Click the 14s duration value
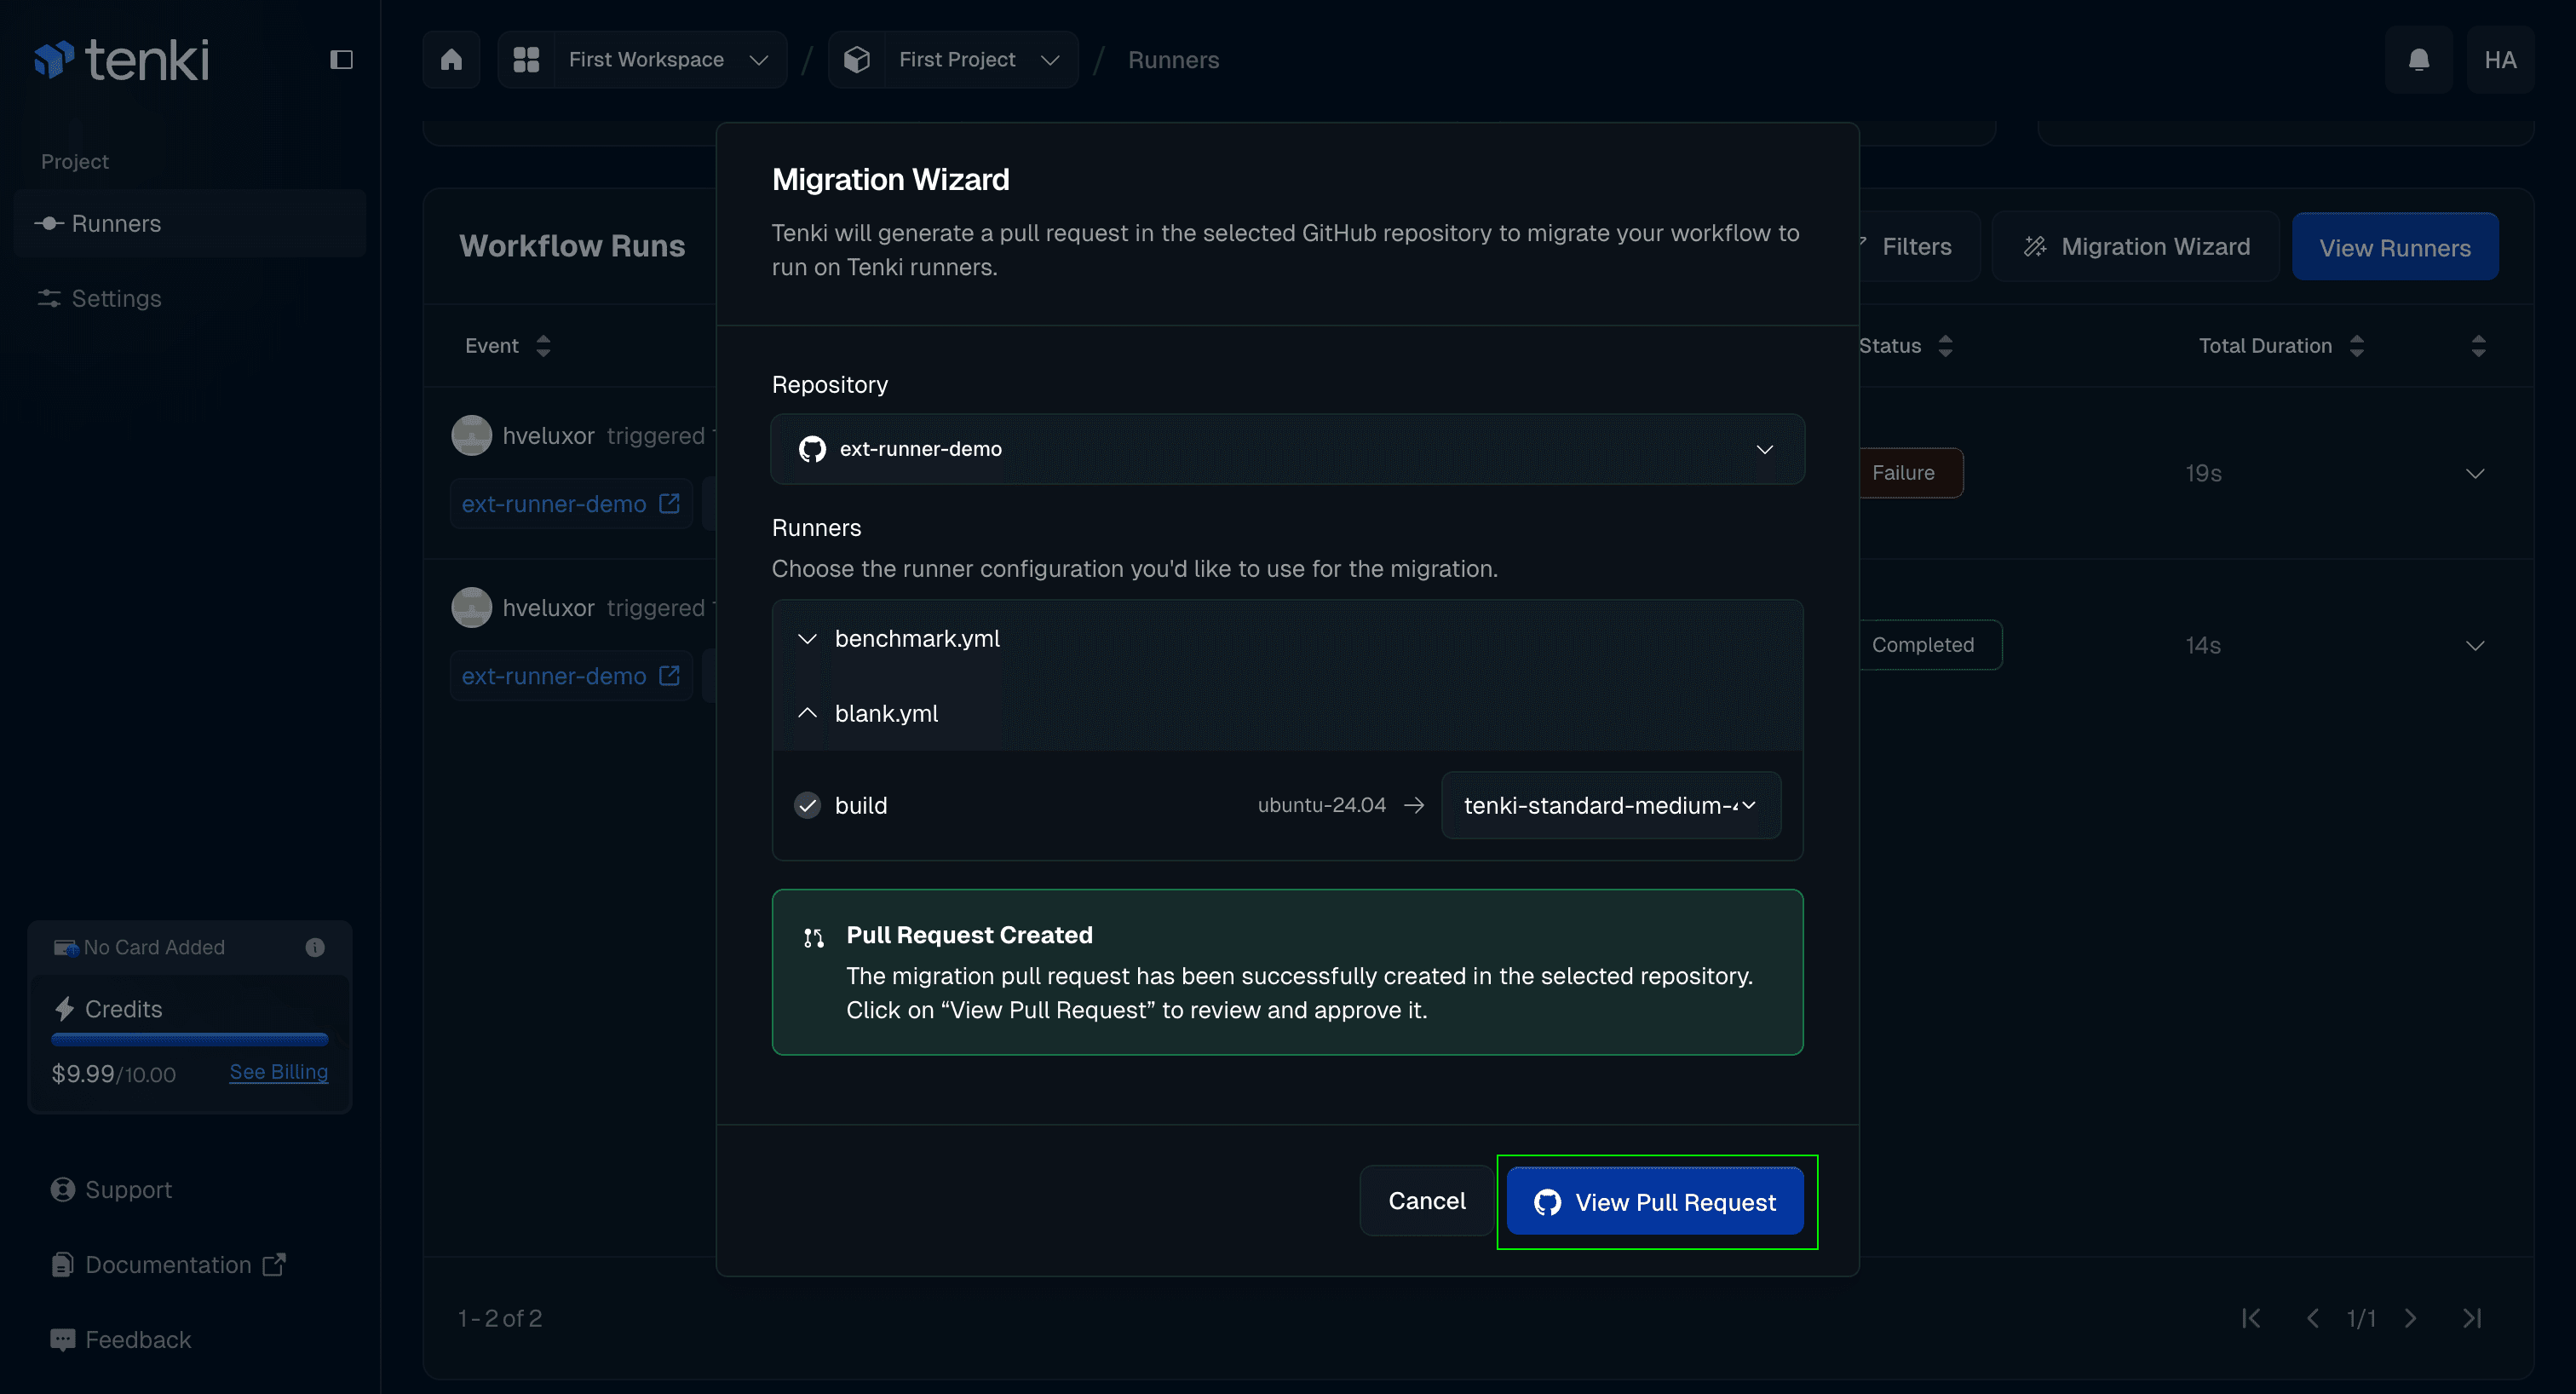 tap(2203, 645)
